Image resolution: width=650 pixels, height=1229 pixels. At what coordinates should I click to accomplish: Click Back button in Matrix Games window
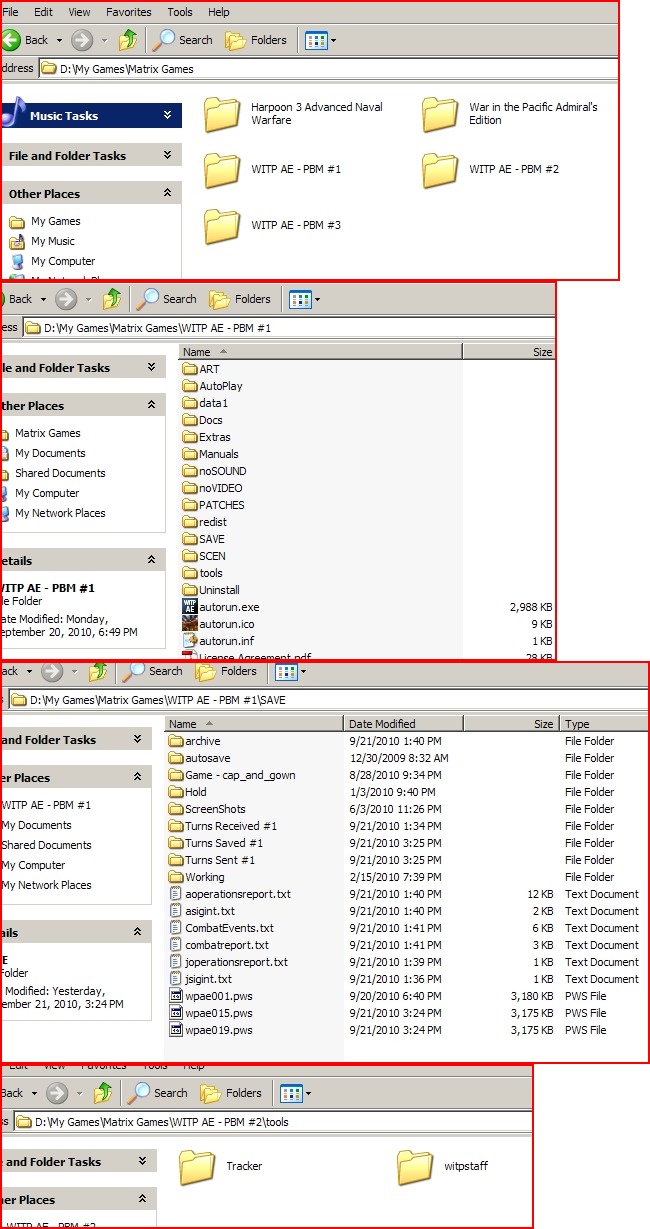click(x=26, y=40)
